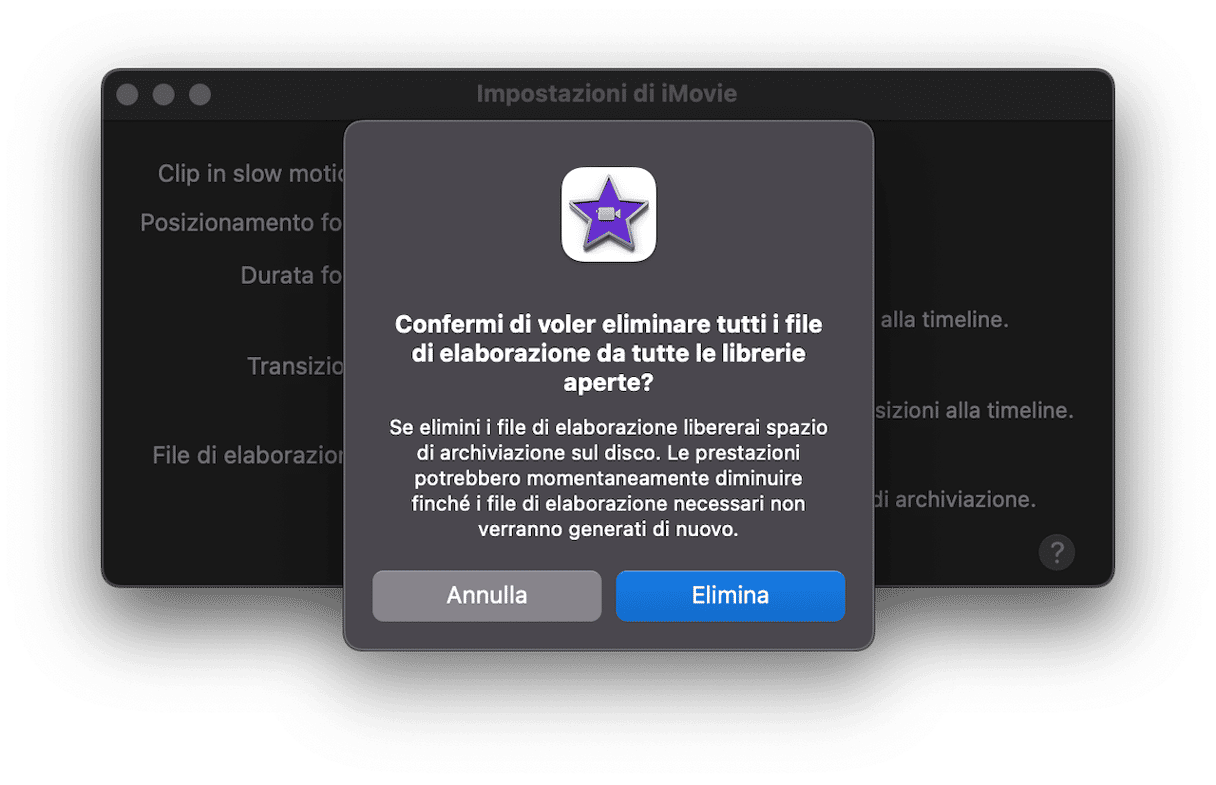Click the 'Se elimini i file' description text
This screenshot has height=785, width=1216.
click(x=608, y=479)
